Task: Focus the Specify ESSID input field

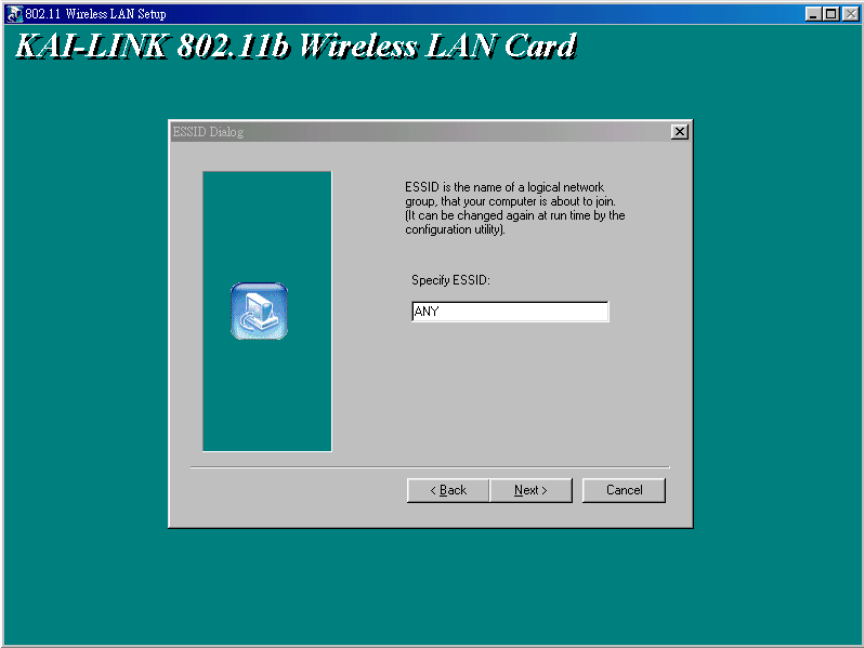Action: click(x=510, y=311)
